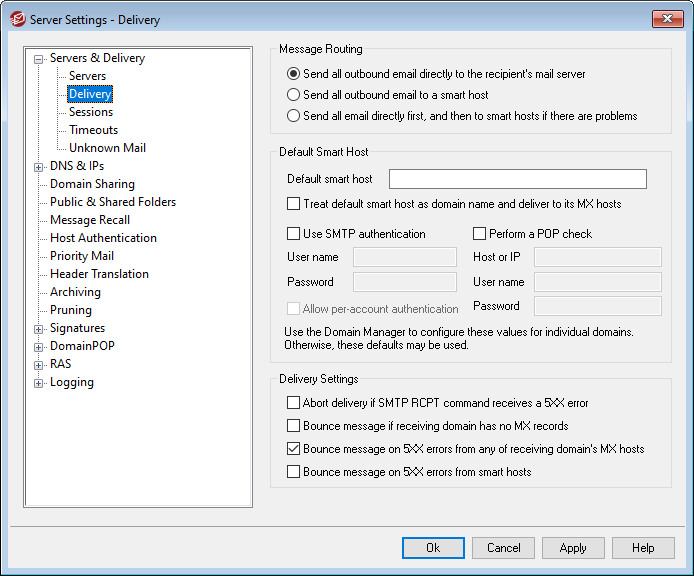694x576 pixels.
Task: Enable Abort delivery on SMTP RCPT 5XX error
Action: (293, 404)
